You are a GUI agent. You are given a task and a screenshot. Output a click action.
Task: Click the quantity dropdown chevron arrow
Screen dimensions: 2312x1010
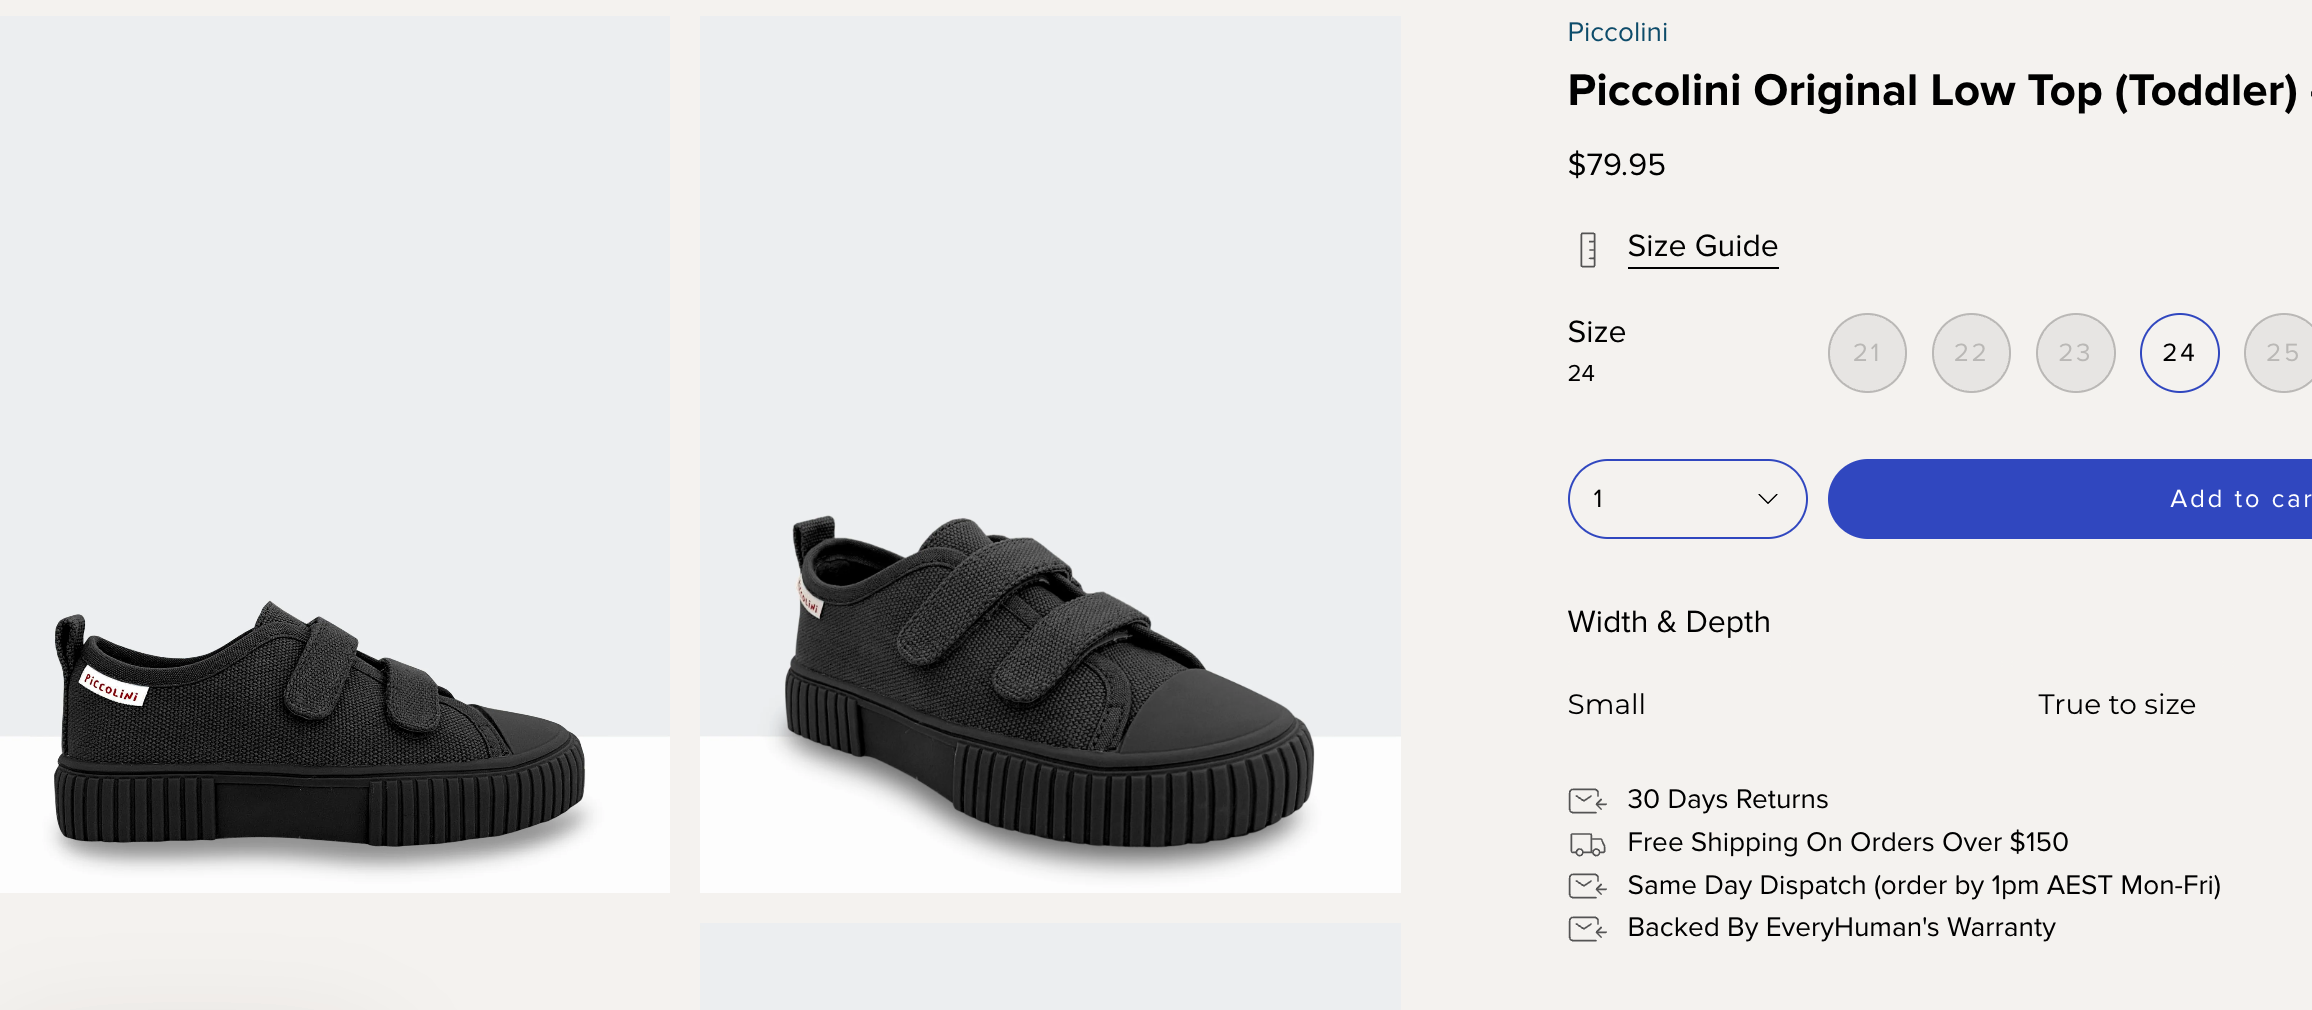click(x=1767, y=499)
